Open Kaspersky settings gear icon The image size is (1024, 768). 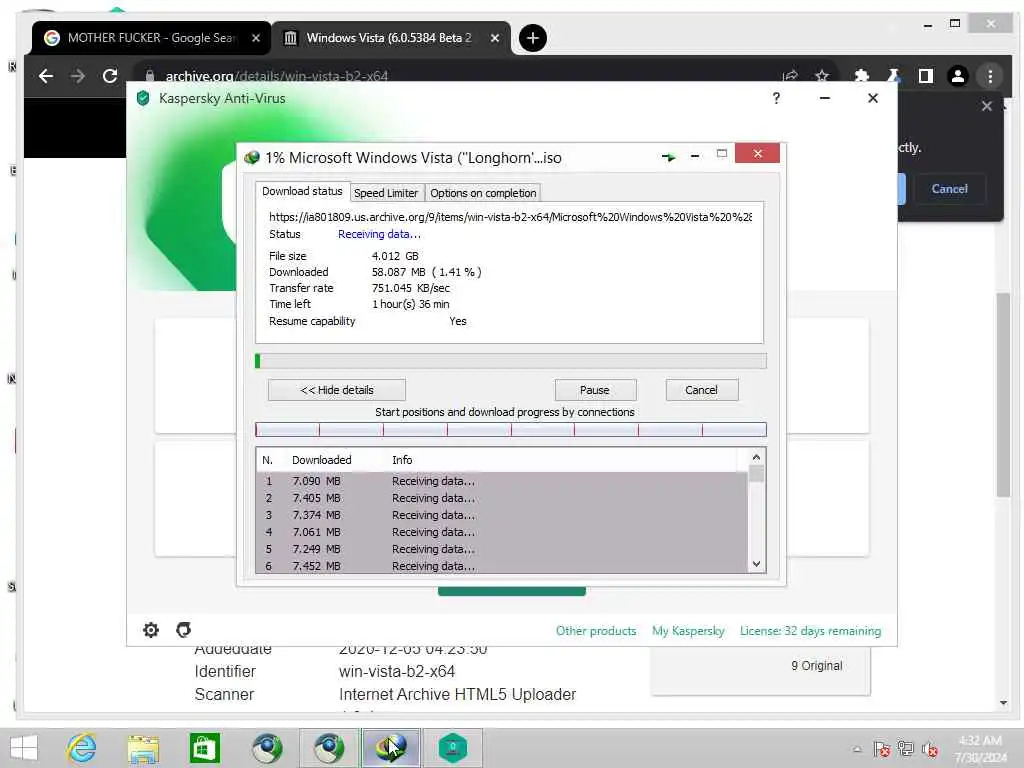(151, 630)
